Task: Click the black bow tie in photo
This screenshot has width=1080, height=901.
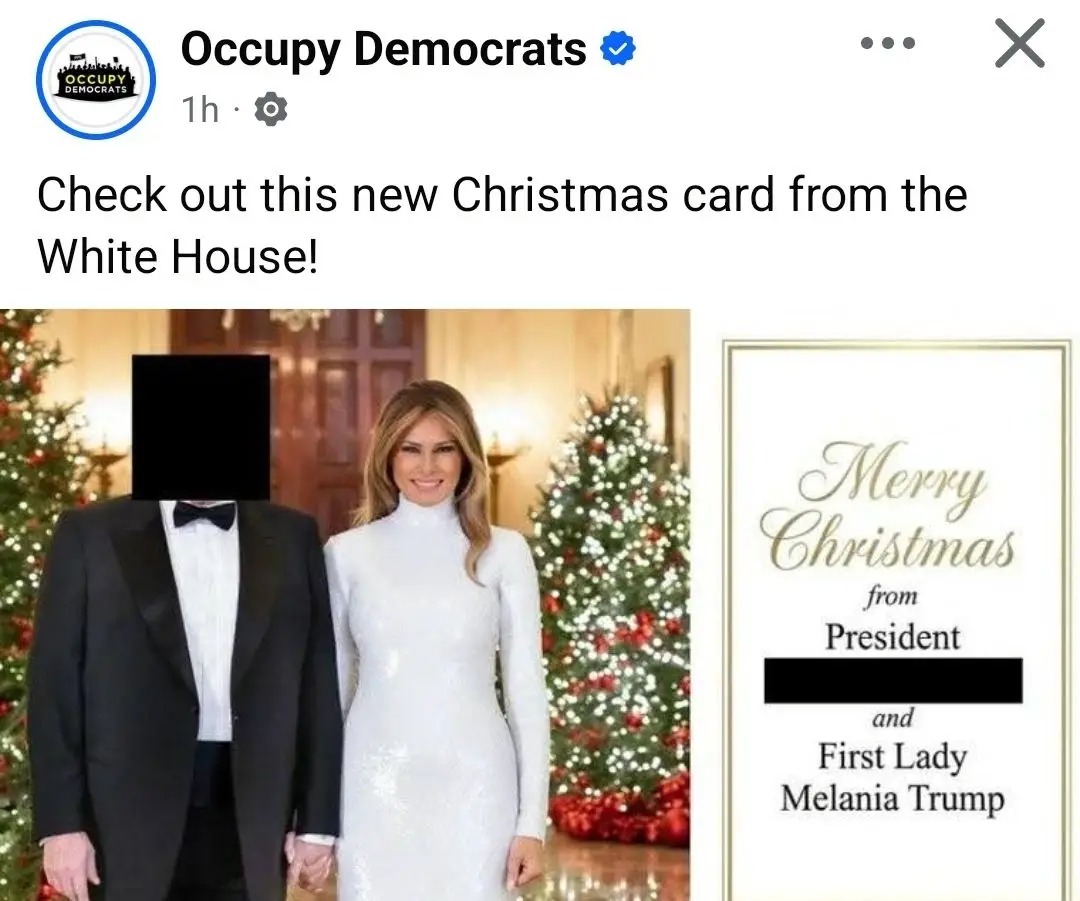Action: pos(204,515)
